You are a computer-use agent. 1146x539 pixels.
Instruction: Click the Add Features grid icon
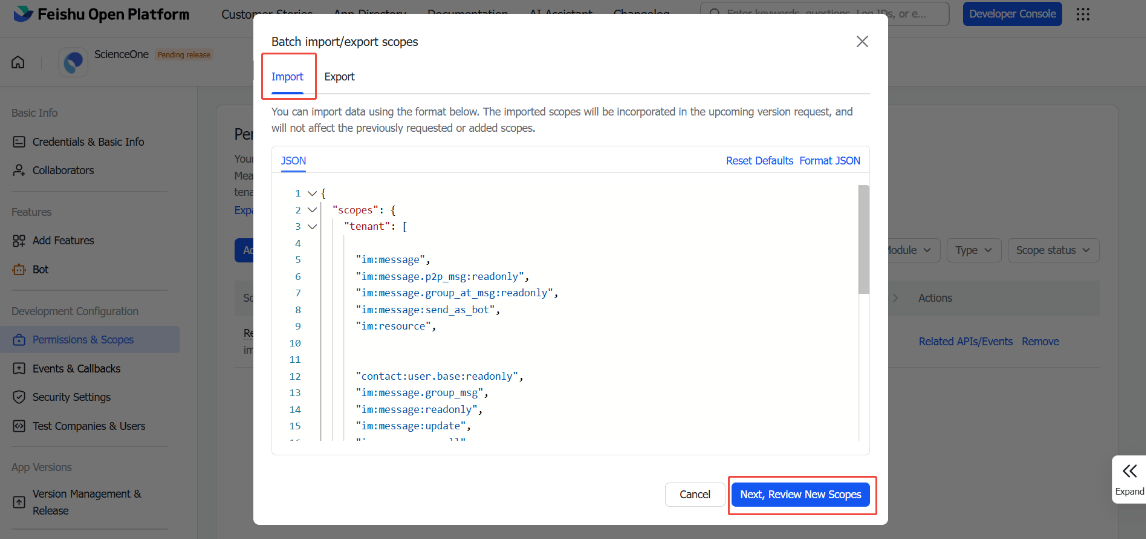pyautogui.click(x=19, y=241)
